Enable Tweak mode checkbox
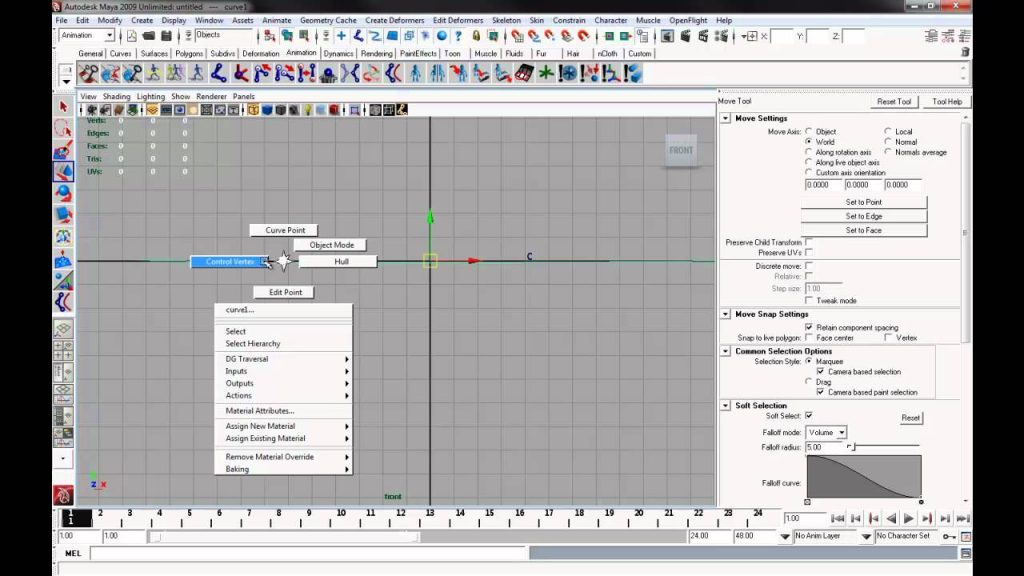1024x576 pixels. pyautogui.click(x=809, y=300)
